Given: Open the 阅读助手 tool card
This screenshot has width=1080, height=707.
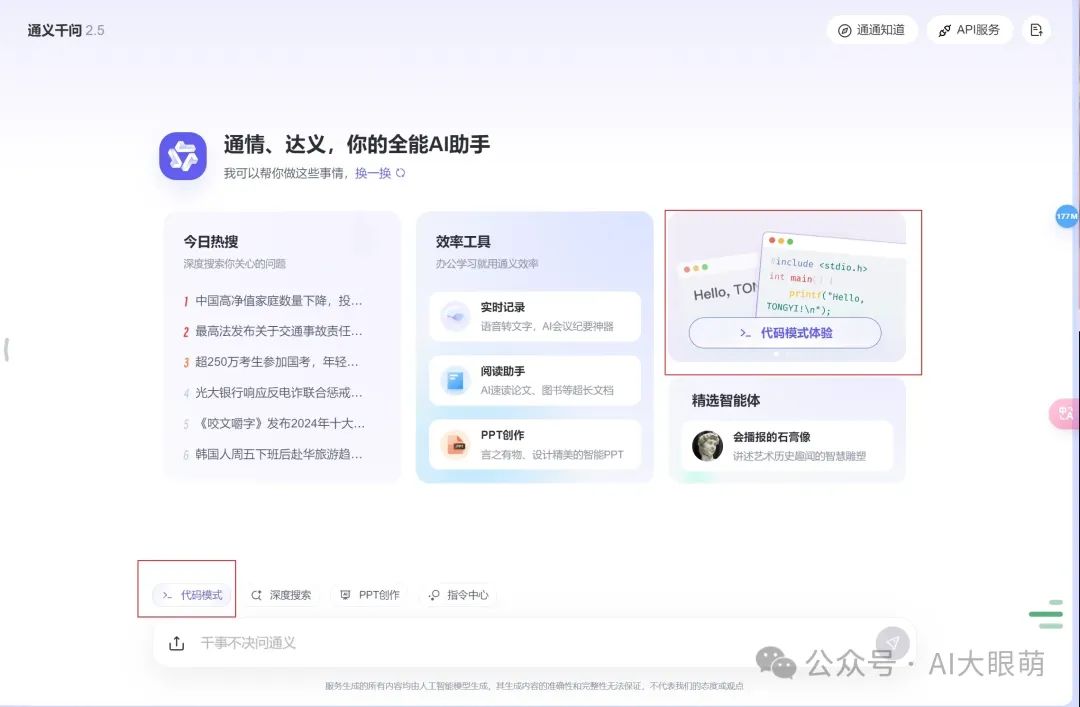Looking at the screenshot, I should coord(534,380).
